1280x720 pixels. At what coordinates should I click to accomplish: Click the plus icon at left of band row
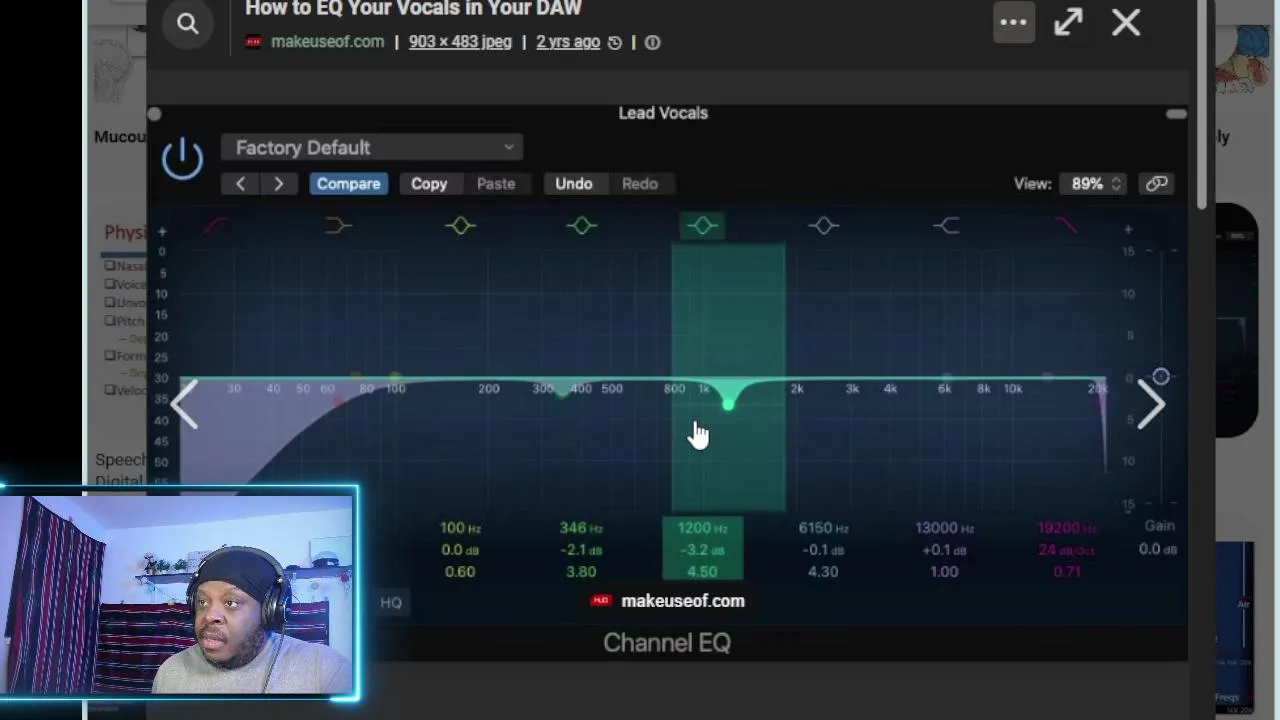point(162,231)
